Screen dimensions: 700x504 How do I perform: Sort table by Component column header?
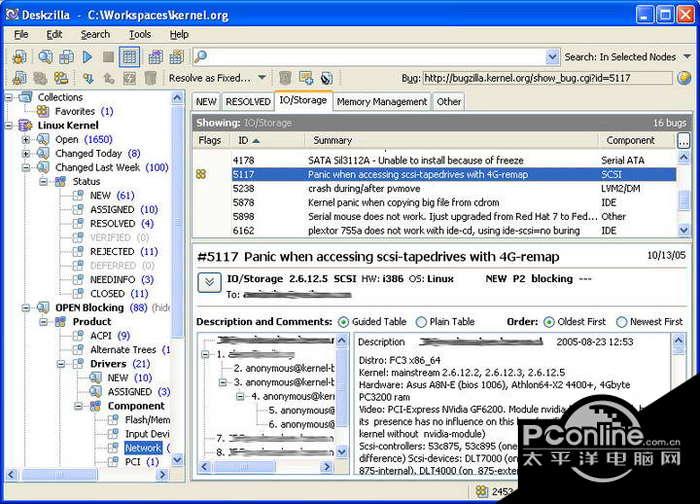[x=637, y=140]
